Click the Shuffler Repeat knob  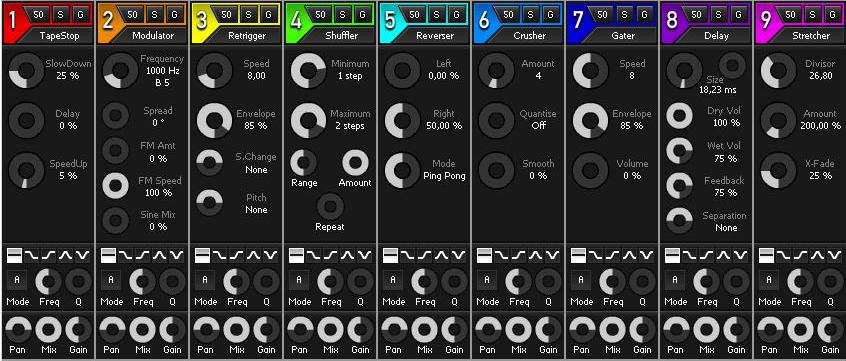[330, 207]
